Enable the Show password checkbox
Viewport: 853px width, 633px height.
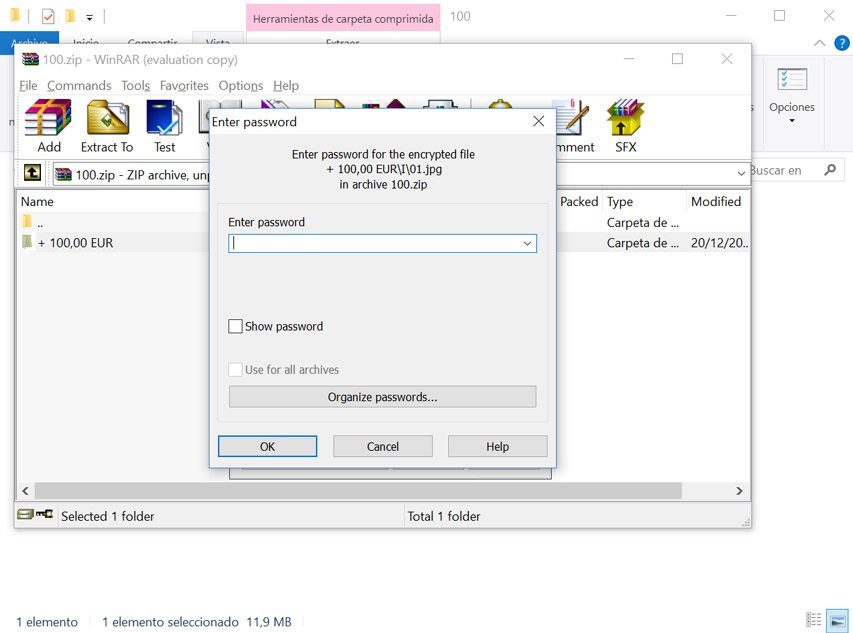pos(236,326)
